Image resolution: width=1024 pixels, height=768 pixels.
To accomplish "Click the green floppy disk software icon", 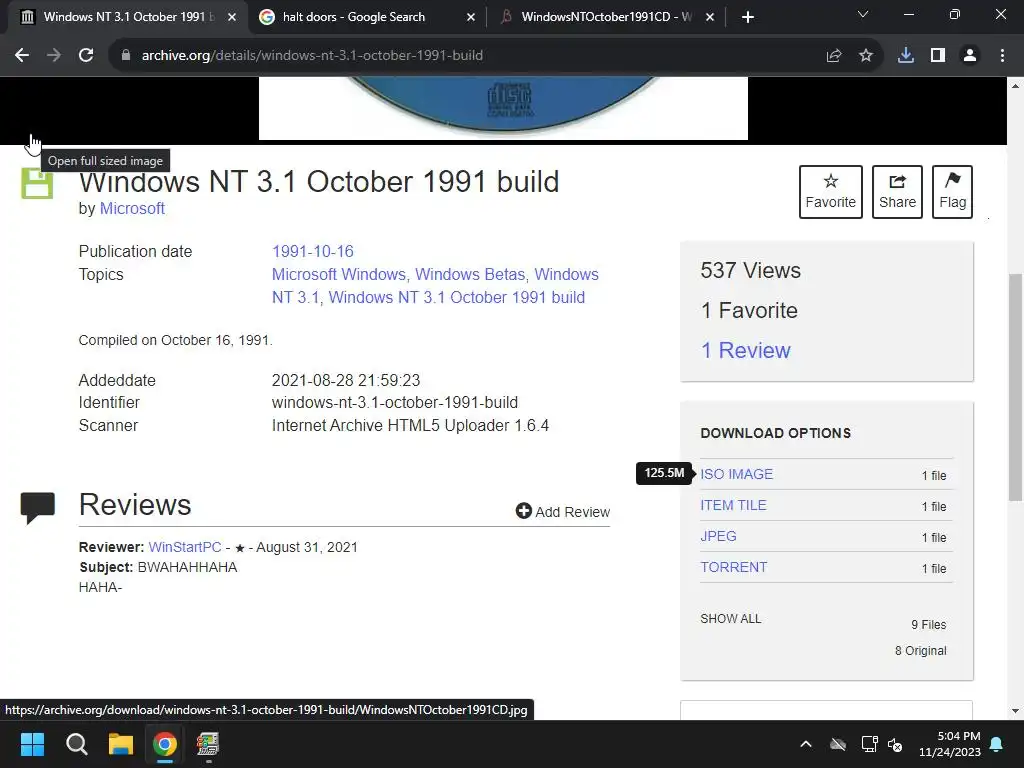I will (x=37, y=183).
